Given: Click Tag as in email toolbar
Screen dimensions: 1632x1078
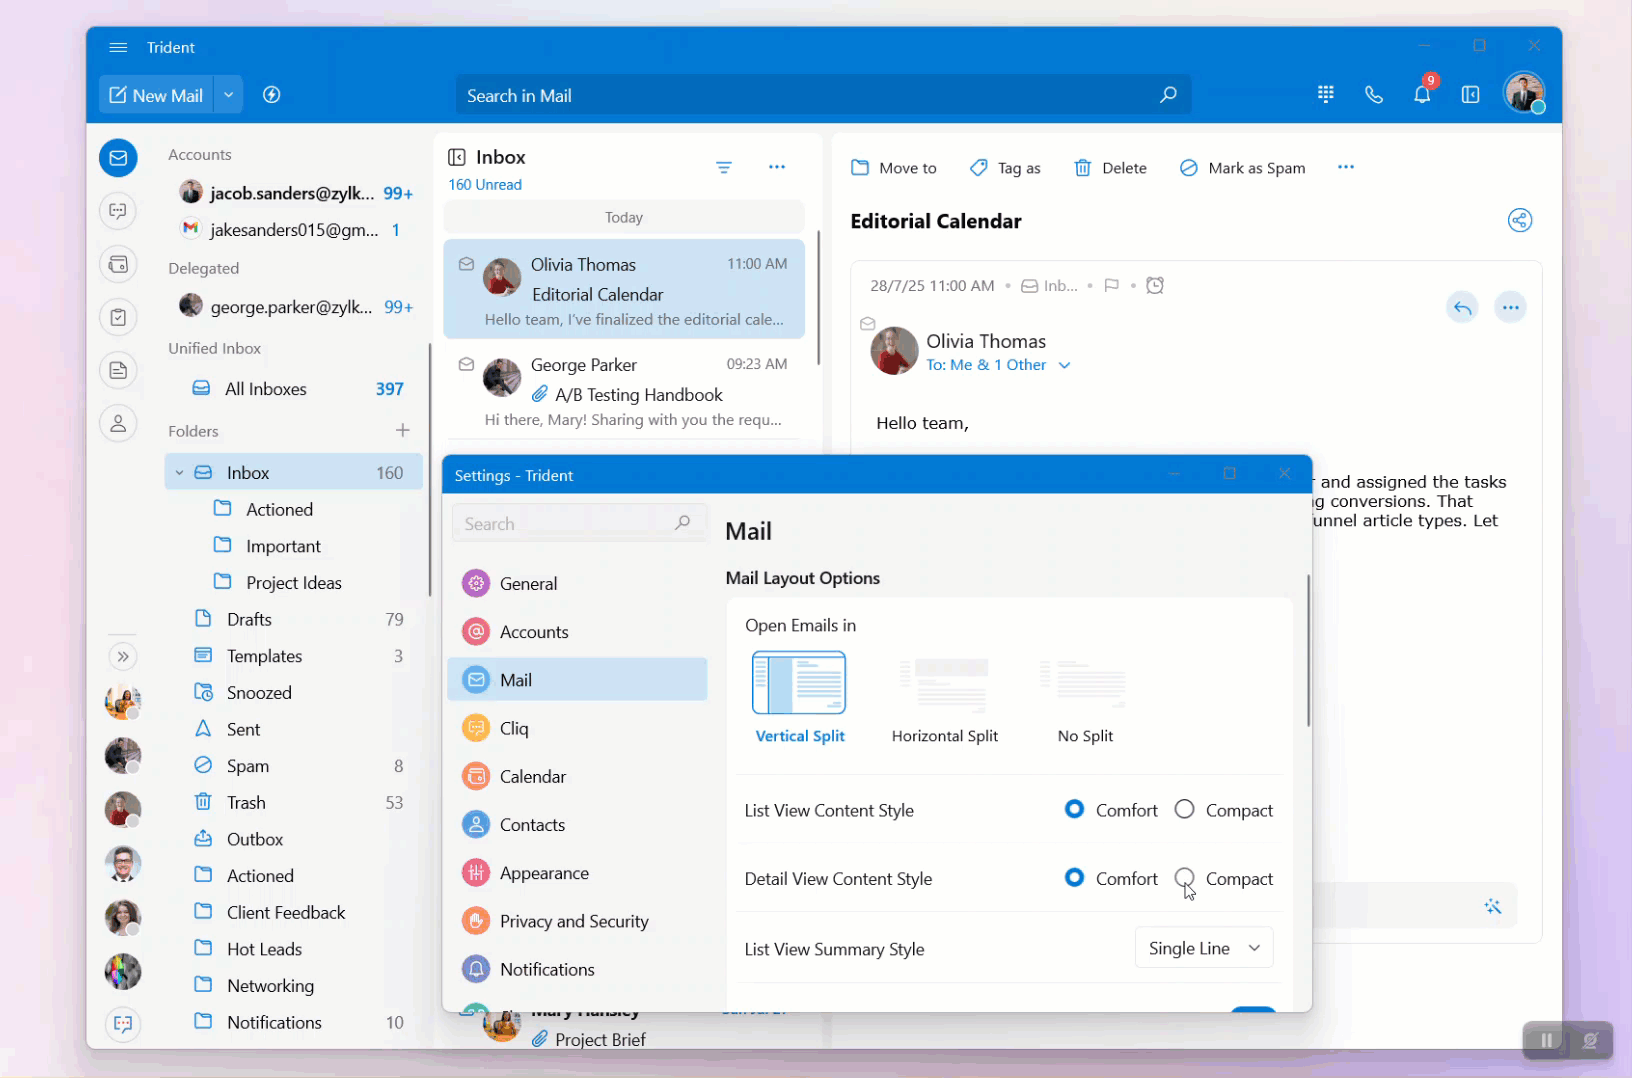Looking at the screenshot, I should coord(1005,168).
